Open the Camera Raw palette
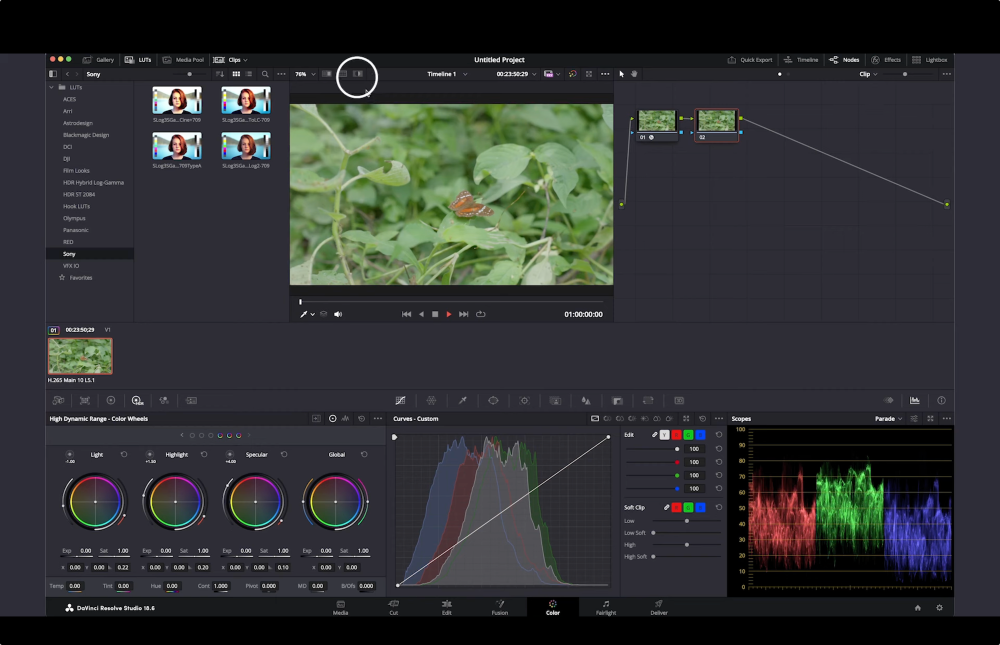Viewport: 1000px width, 645px height. pyautogui.click(x=58, y=401)
